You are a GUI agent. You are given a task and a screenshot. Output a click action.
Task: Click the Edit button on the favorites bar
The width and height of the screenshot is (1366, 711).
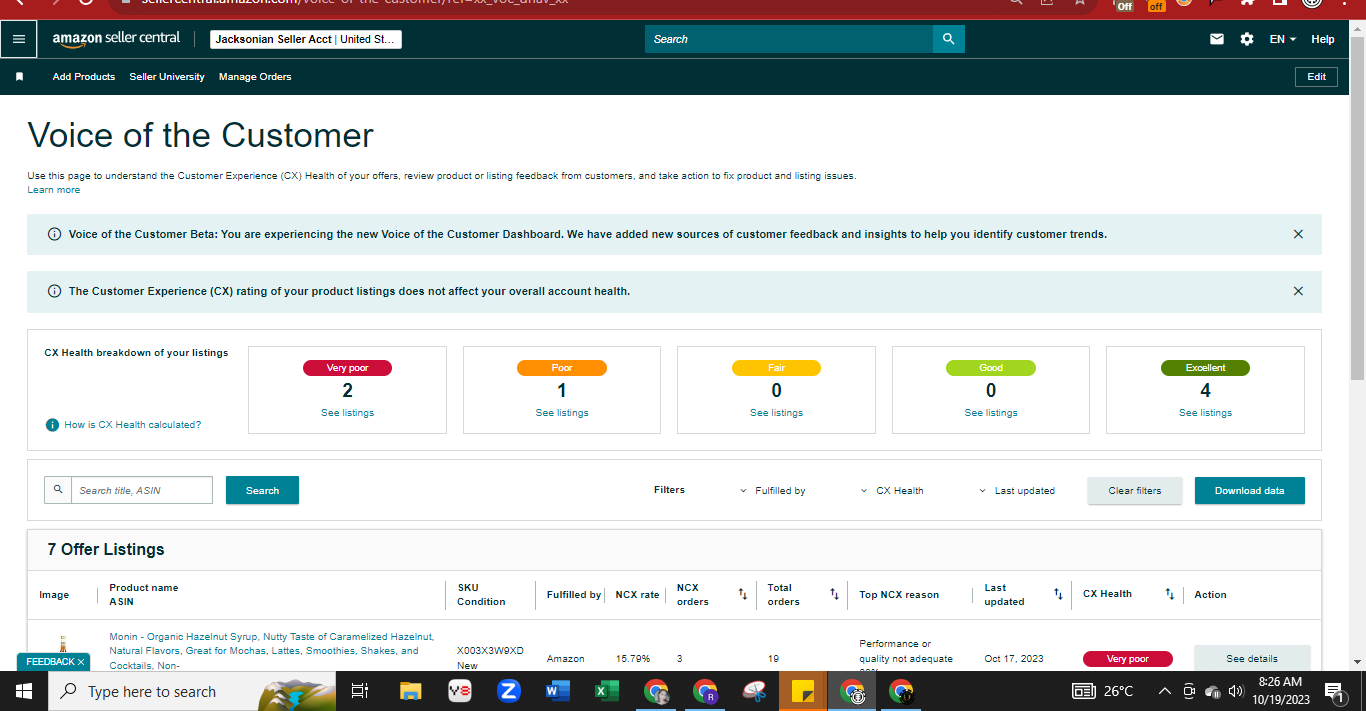click(1317, 77)
